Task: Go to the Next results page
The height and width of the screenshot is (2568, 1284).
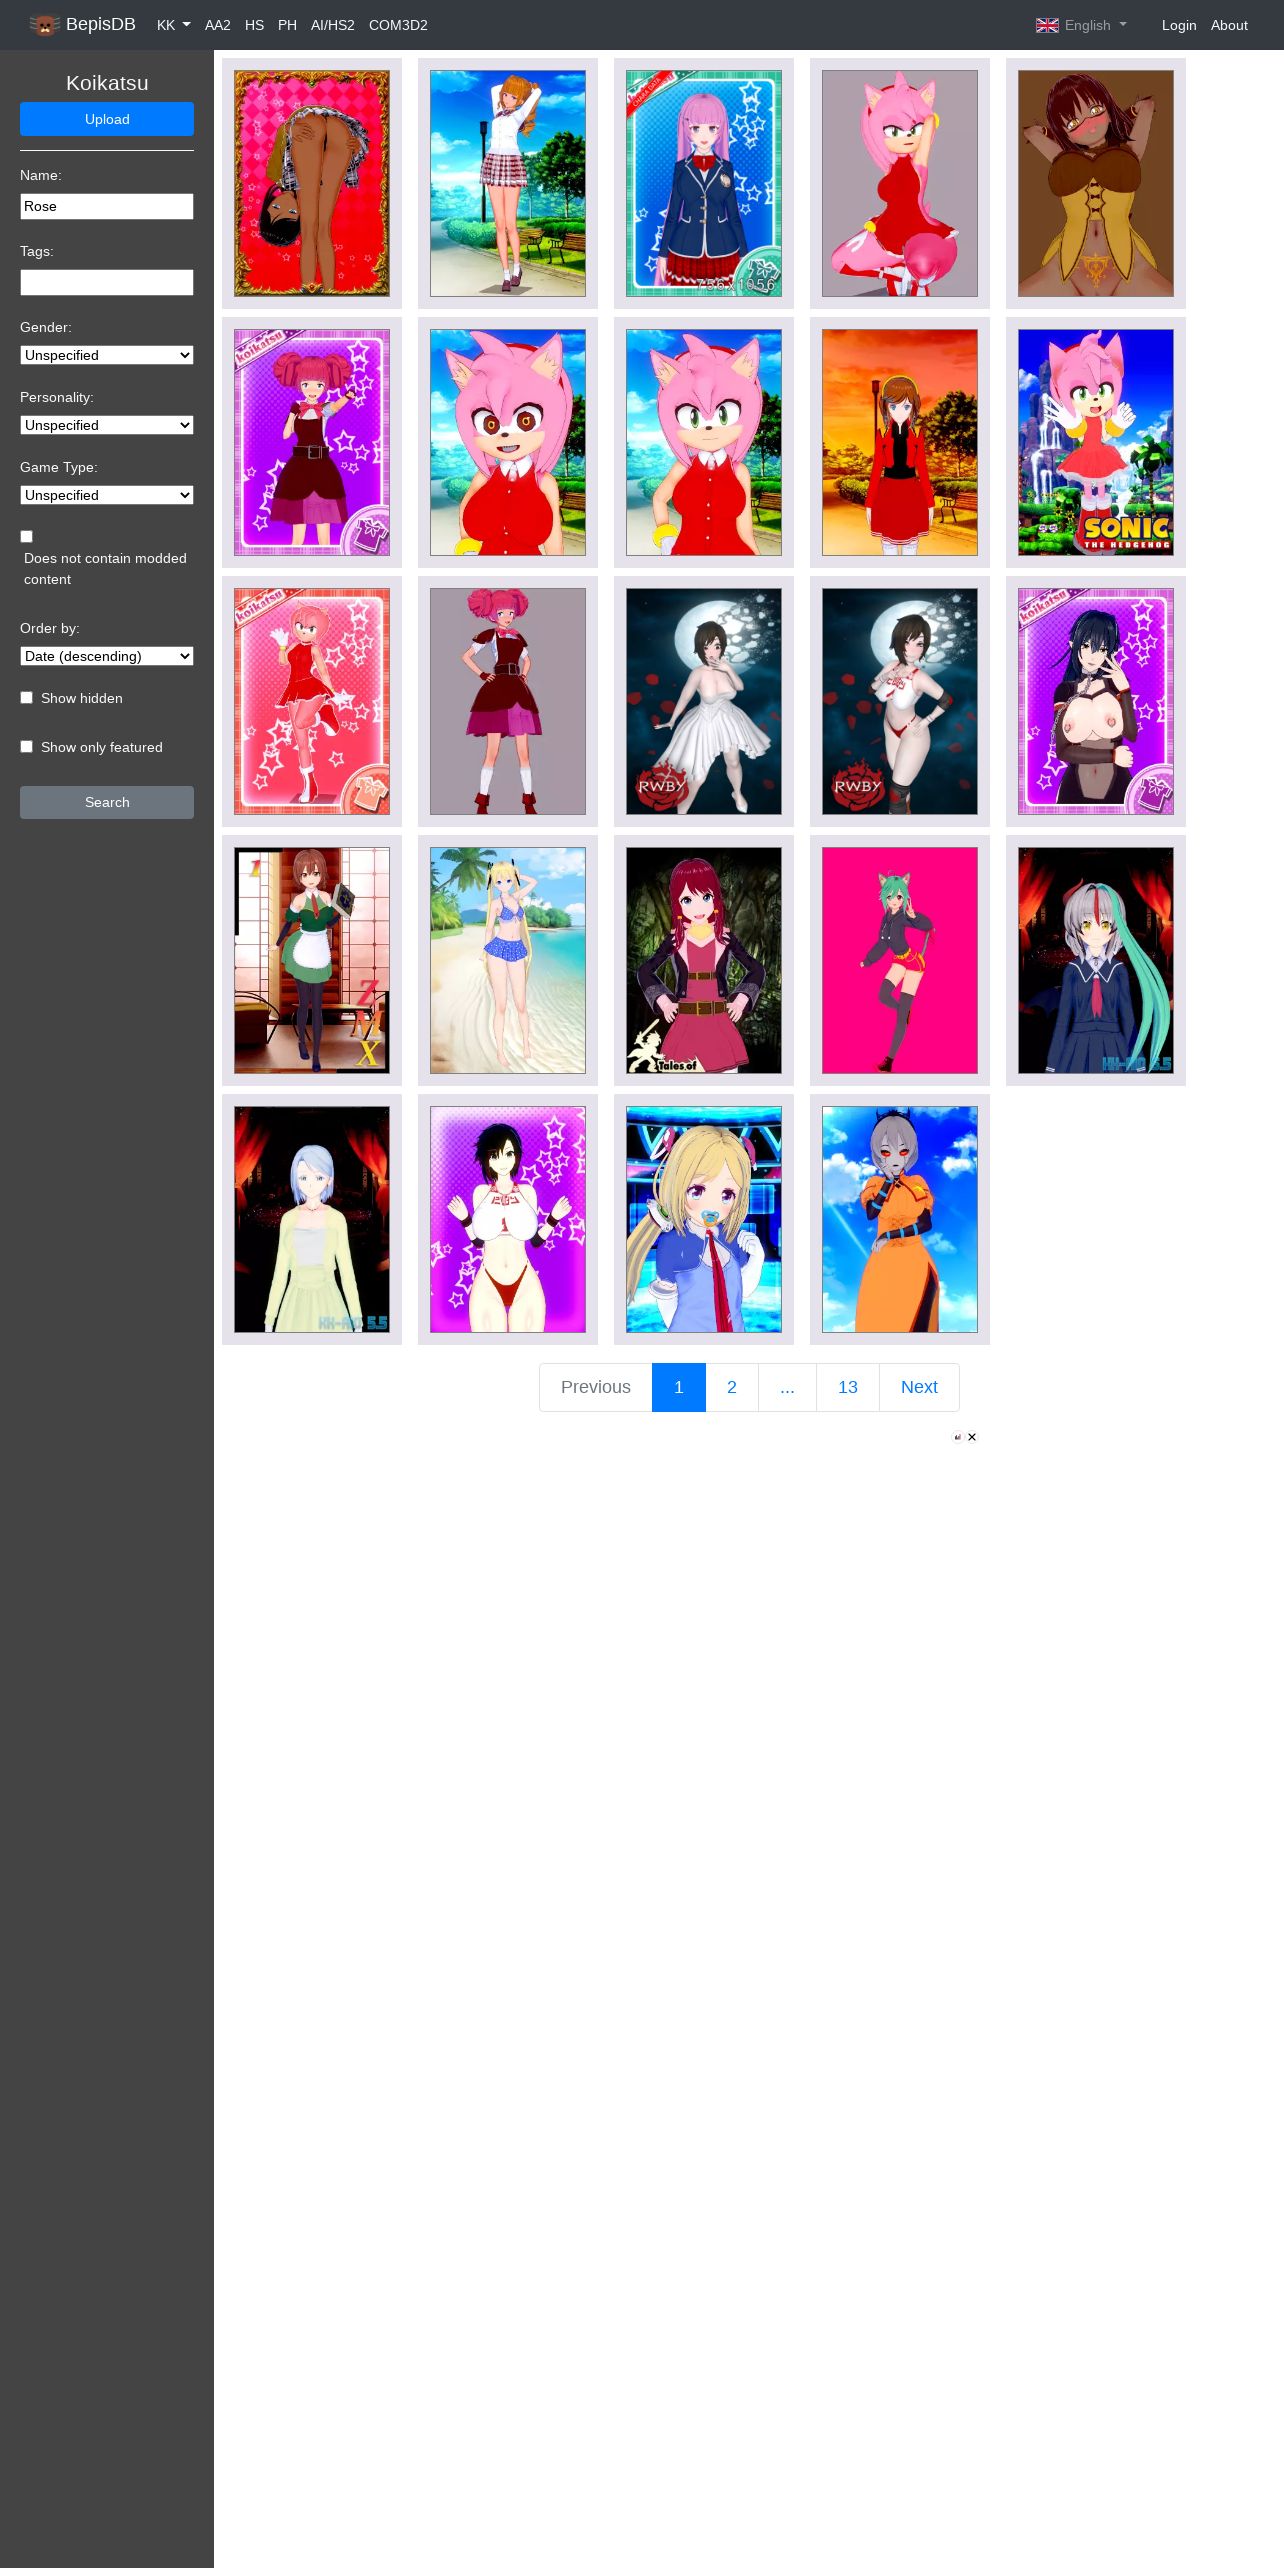Action: (919, 1387)
